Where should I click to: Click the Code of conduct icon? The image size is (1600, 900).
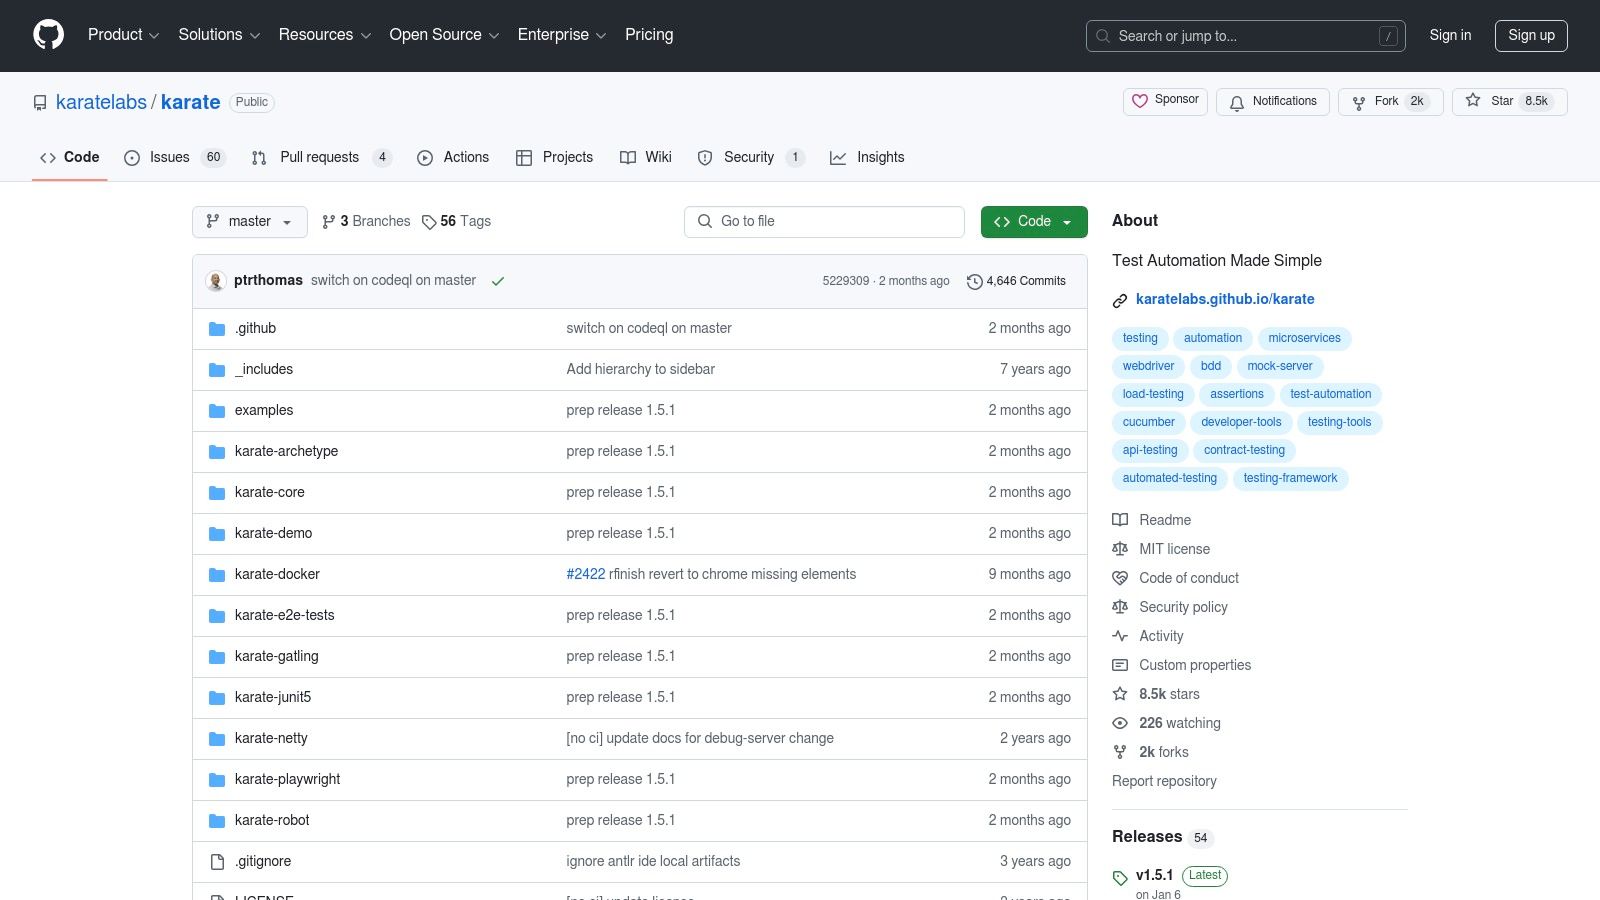coord(1120,578)
